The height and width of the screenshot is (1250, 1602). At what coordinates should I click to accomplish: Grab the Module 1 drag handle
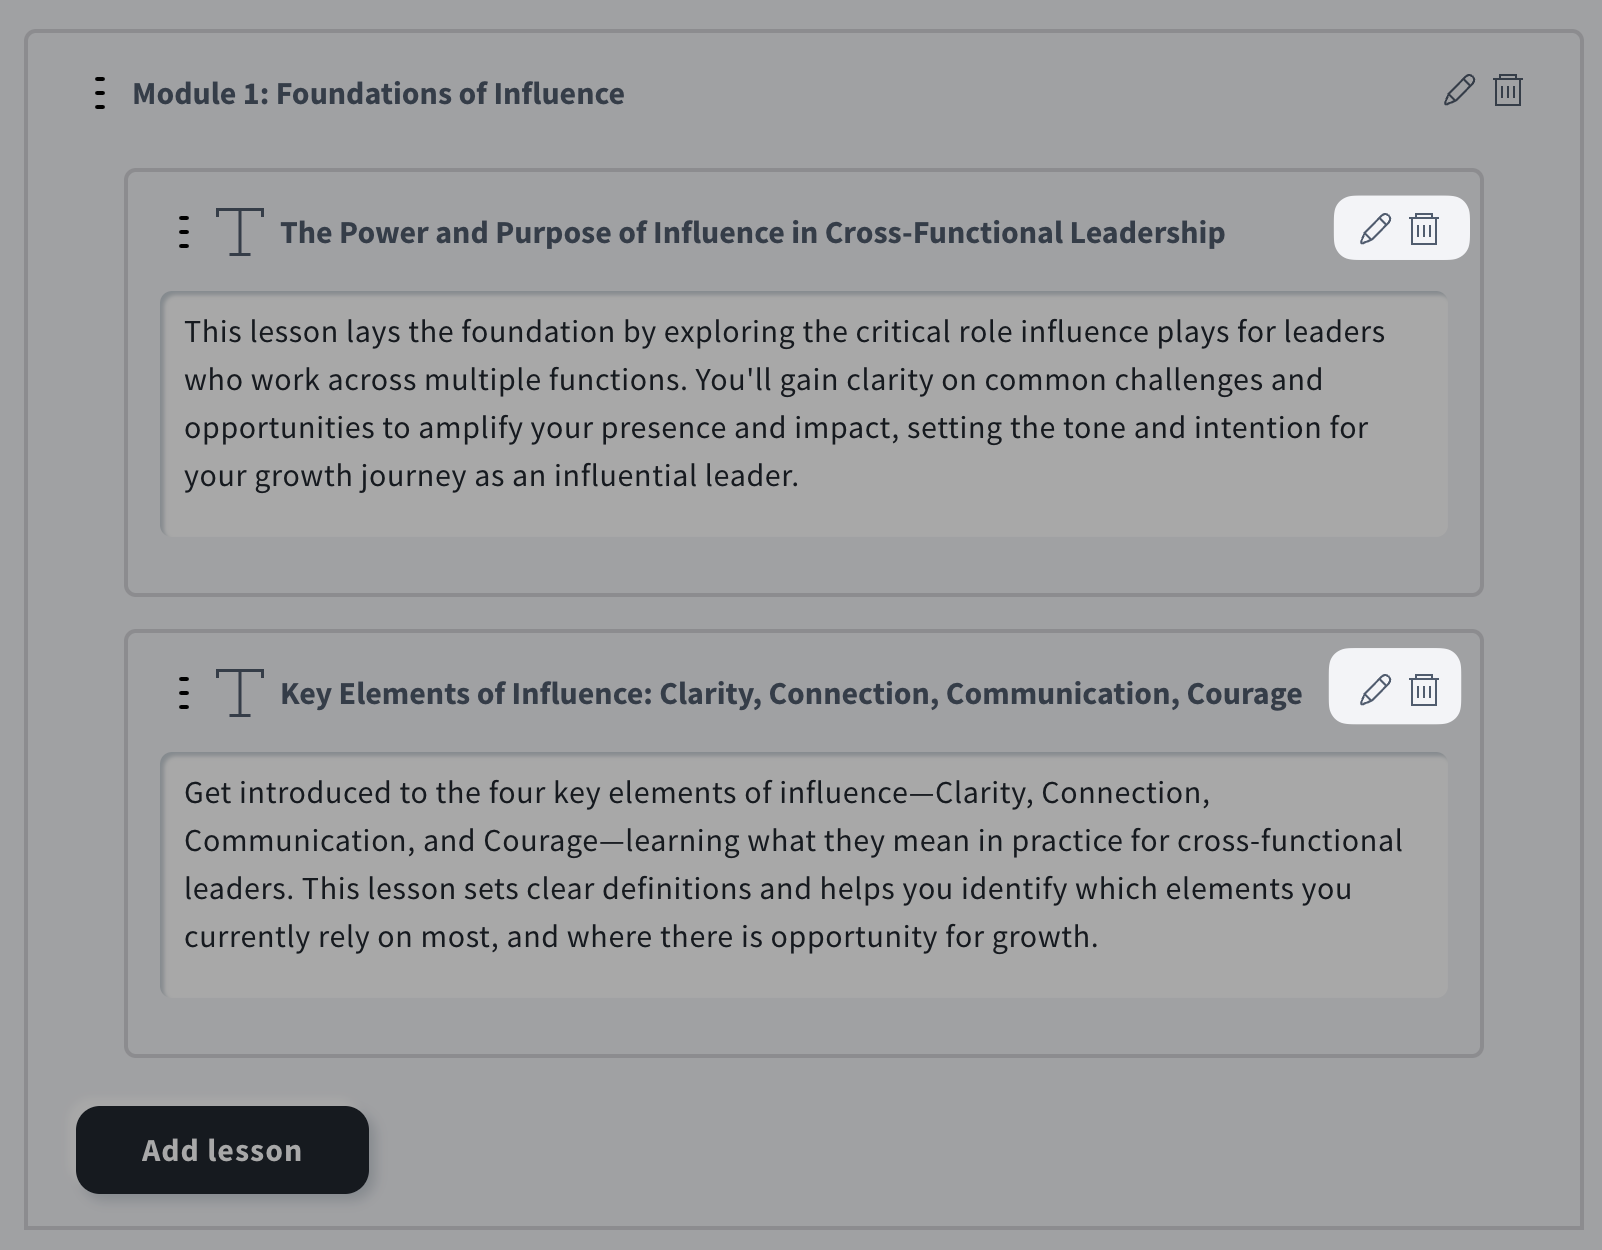[100, 93]
